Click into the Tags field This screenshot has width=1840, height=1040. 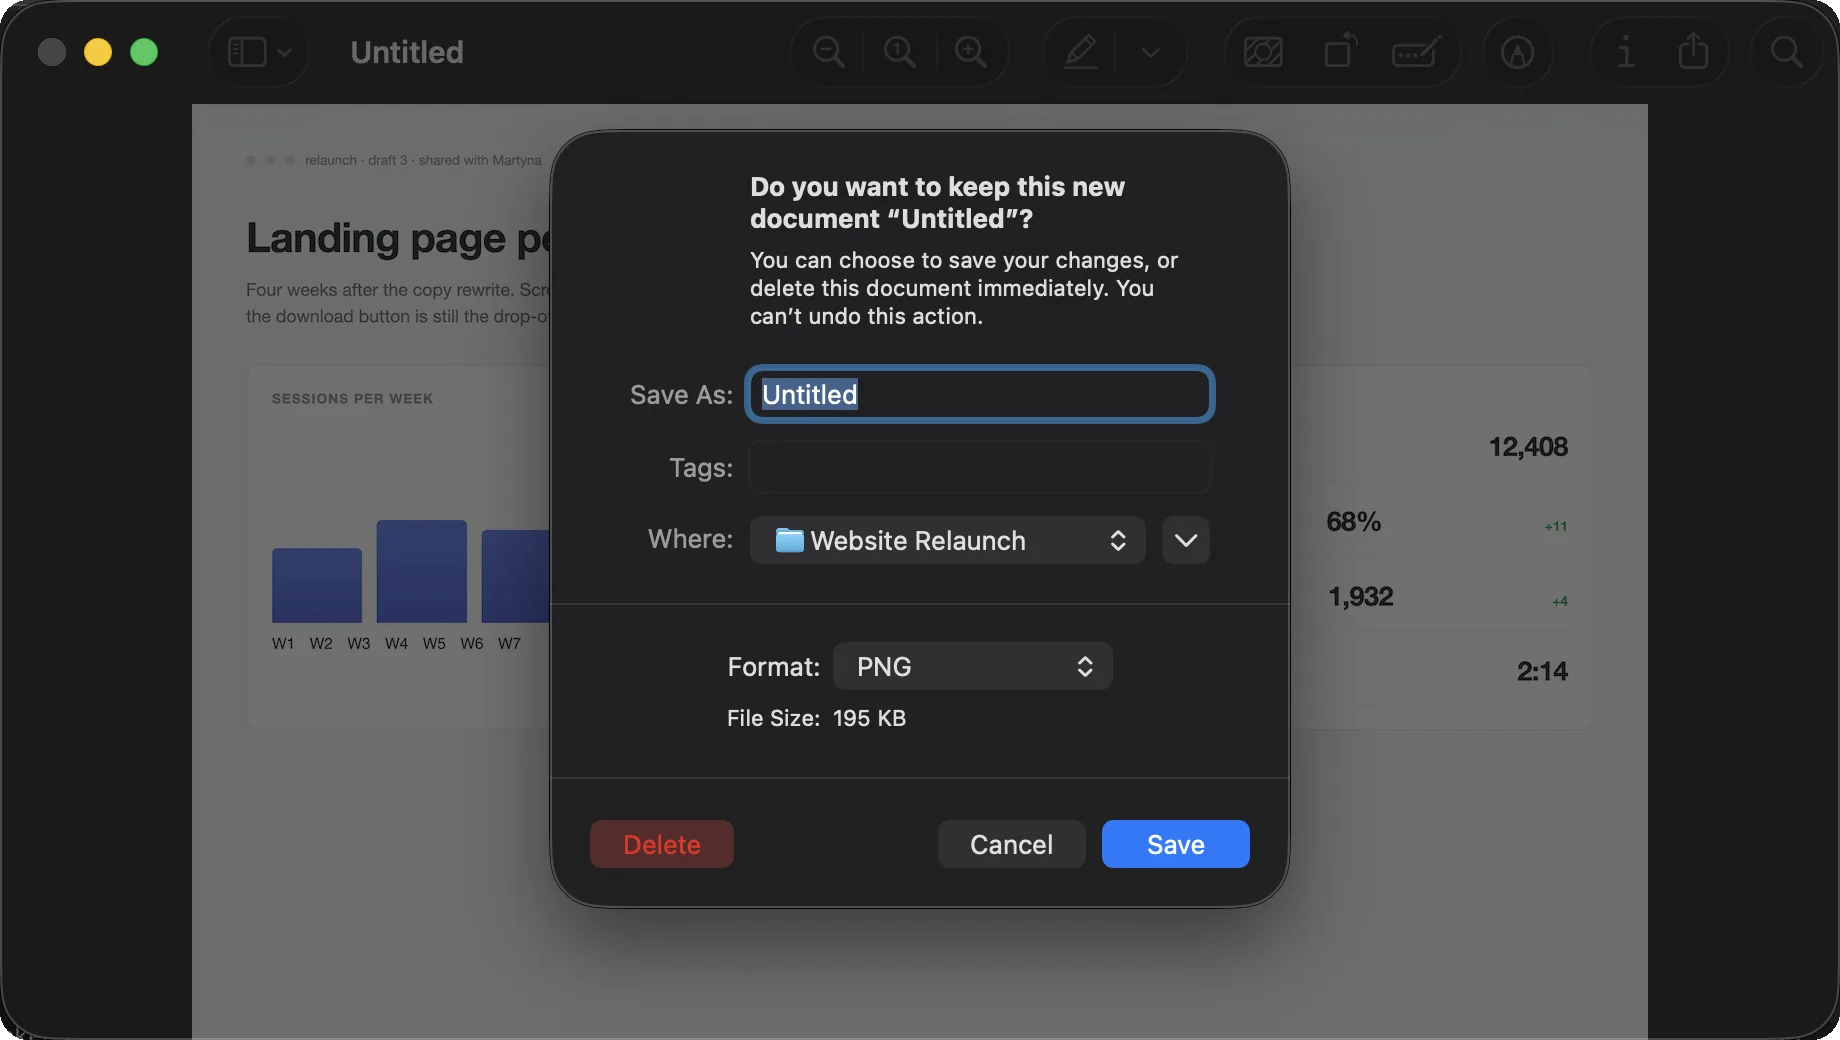point(980,468)
